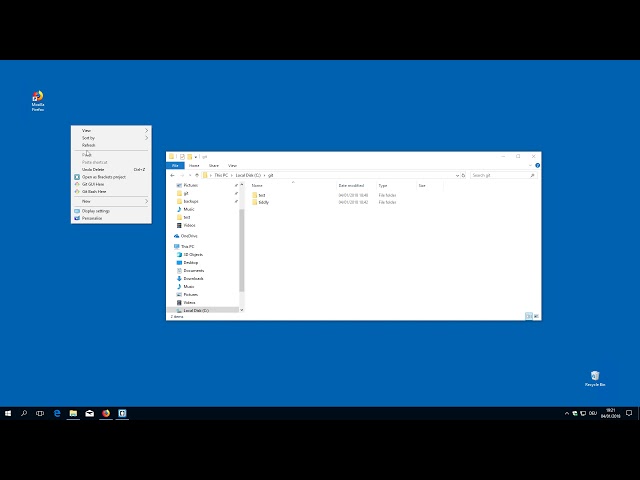The image size is (640, 480).
Task: Expand the Explorer ribbon with chevron
Action: pyautogui.click(x=530, y=165)
